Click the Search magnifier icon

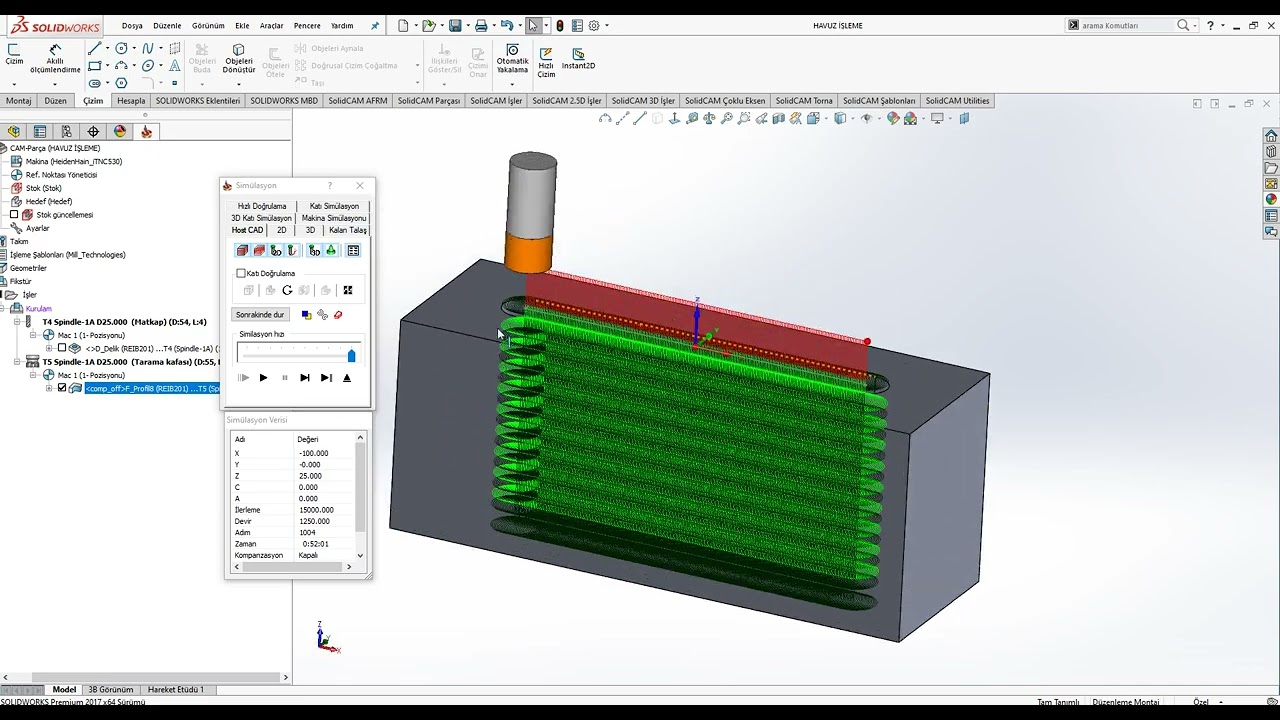click(1184, 26)
